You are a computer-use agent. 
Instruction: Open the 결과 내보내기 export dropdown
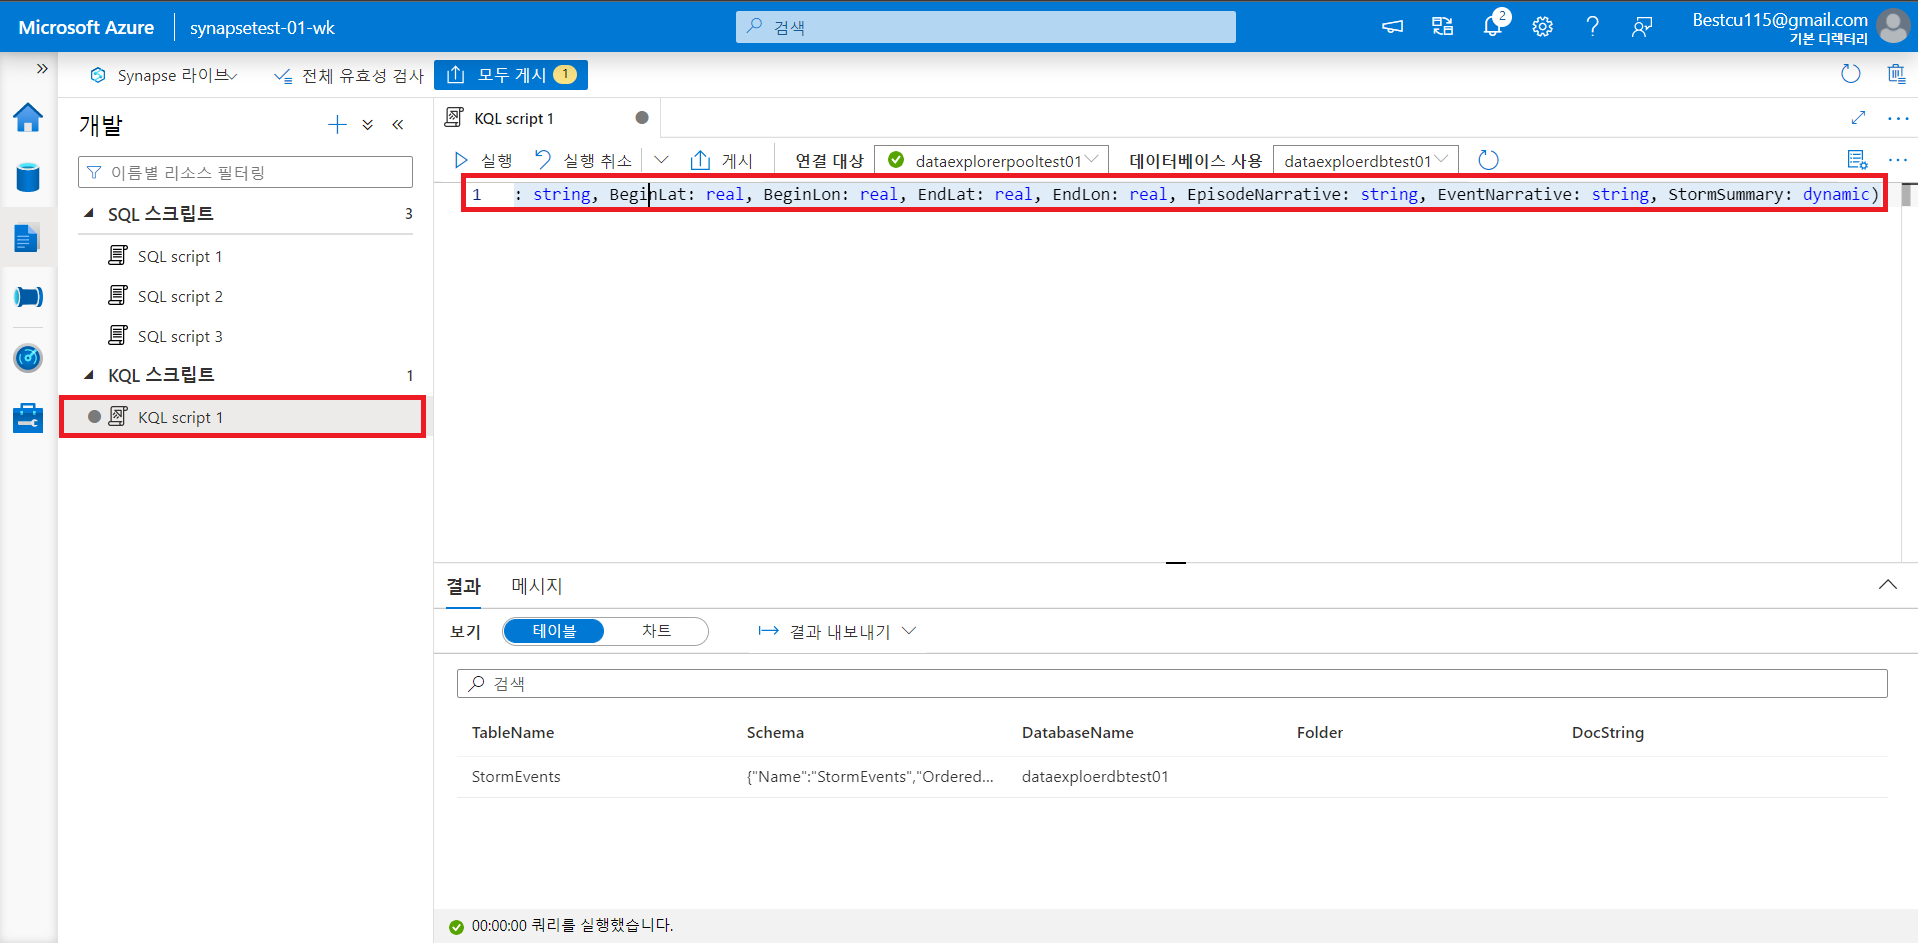coord(837,631)
